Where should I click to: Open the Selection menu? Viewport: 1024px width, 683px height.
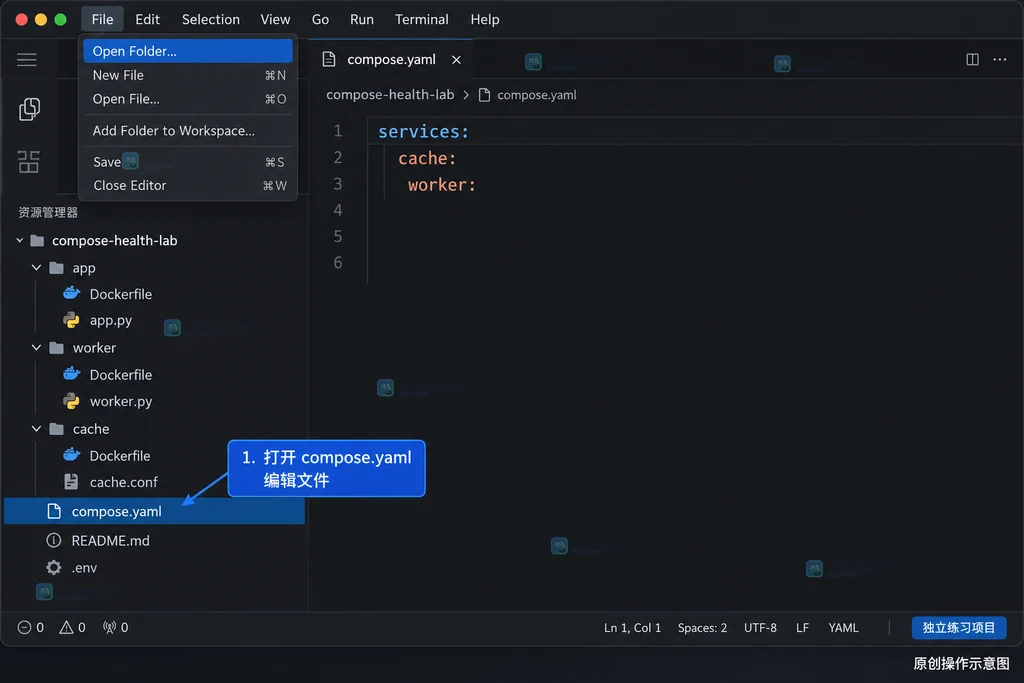point(211,20)
